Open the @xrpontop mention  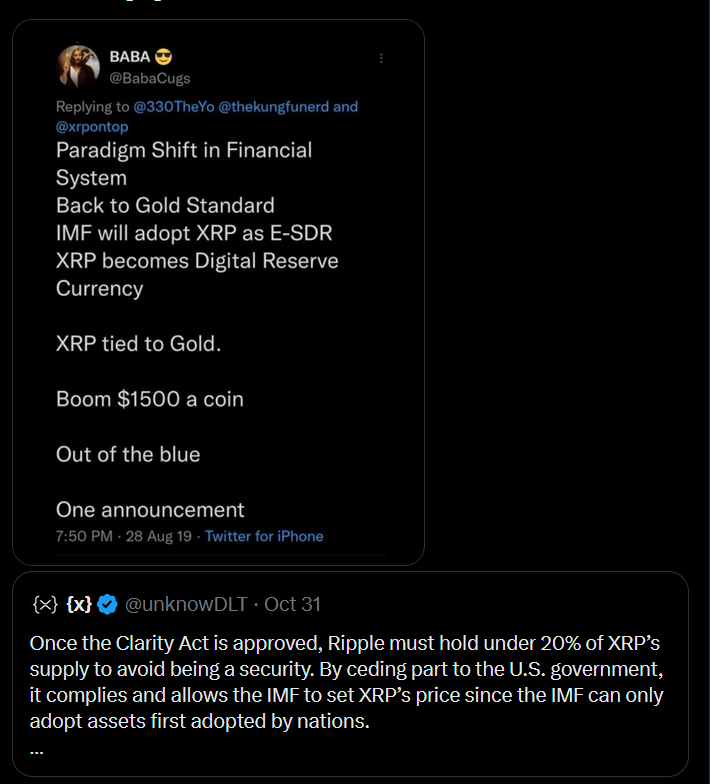coord(92,127)
